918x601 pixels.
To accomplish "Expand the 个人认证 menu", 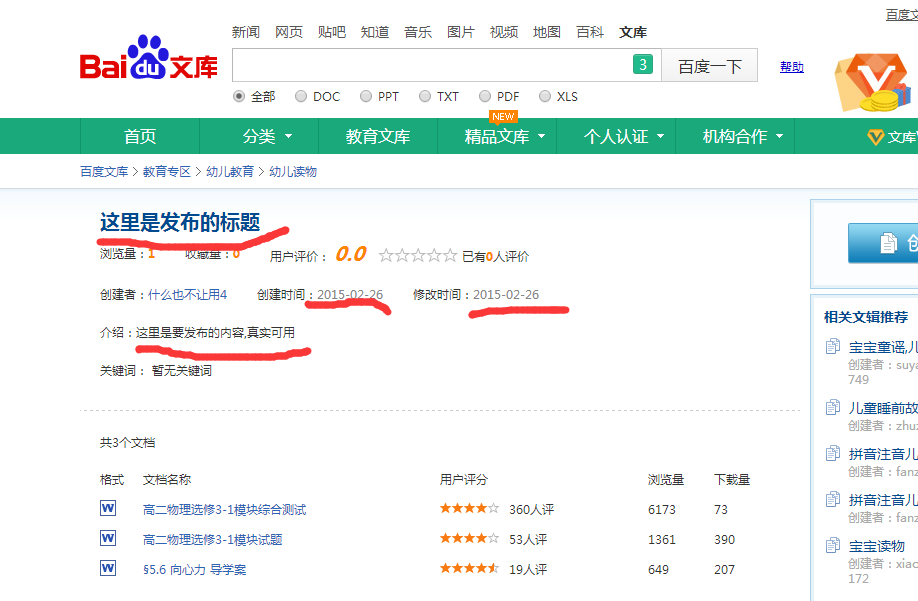I will 617,136.
